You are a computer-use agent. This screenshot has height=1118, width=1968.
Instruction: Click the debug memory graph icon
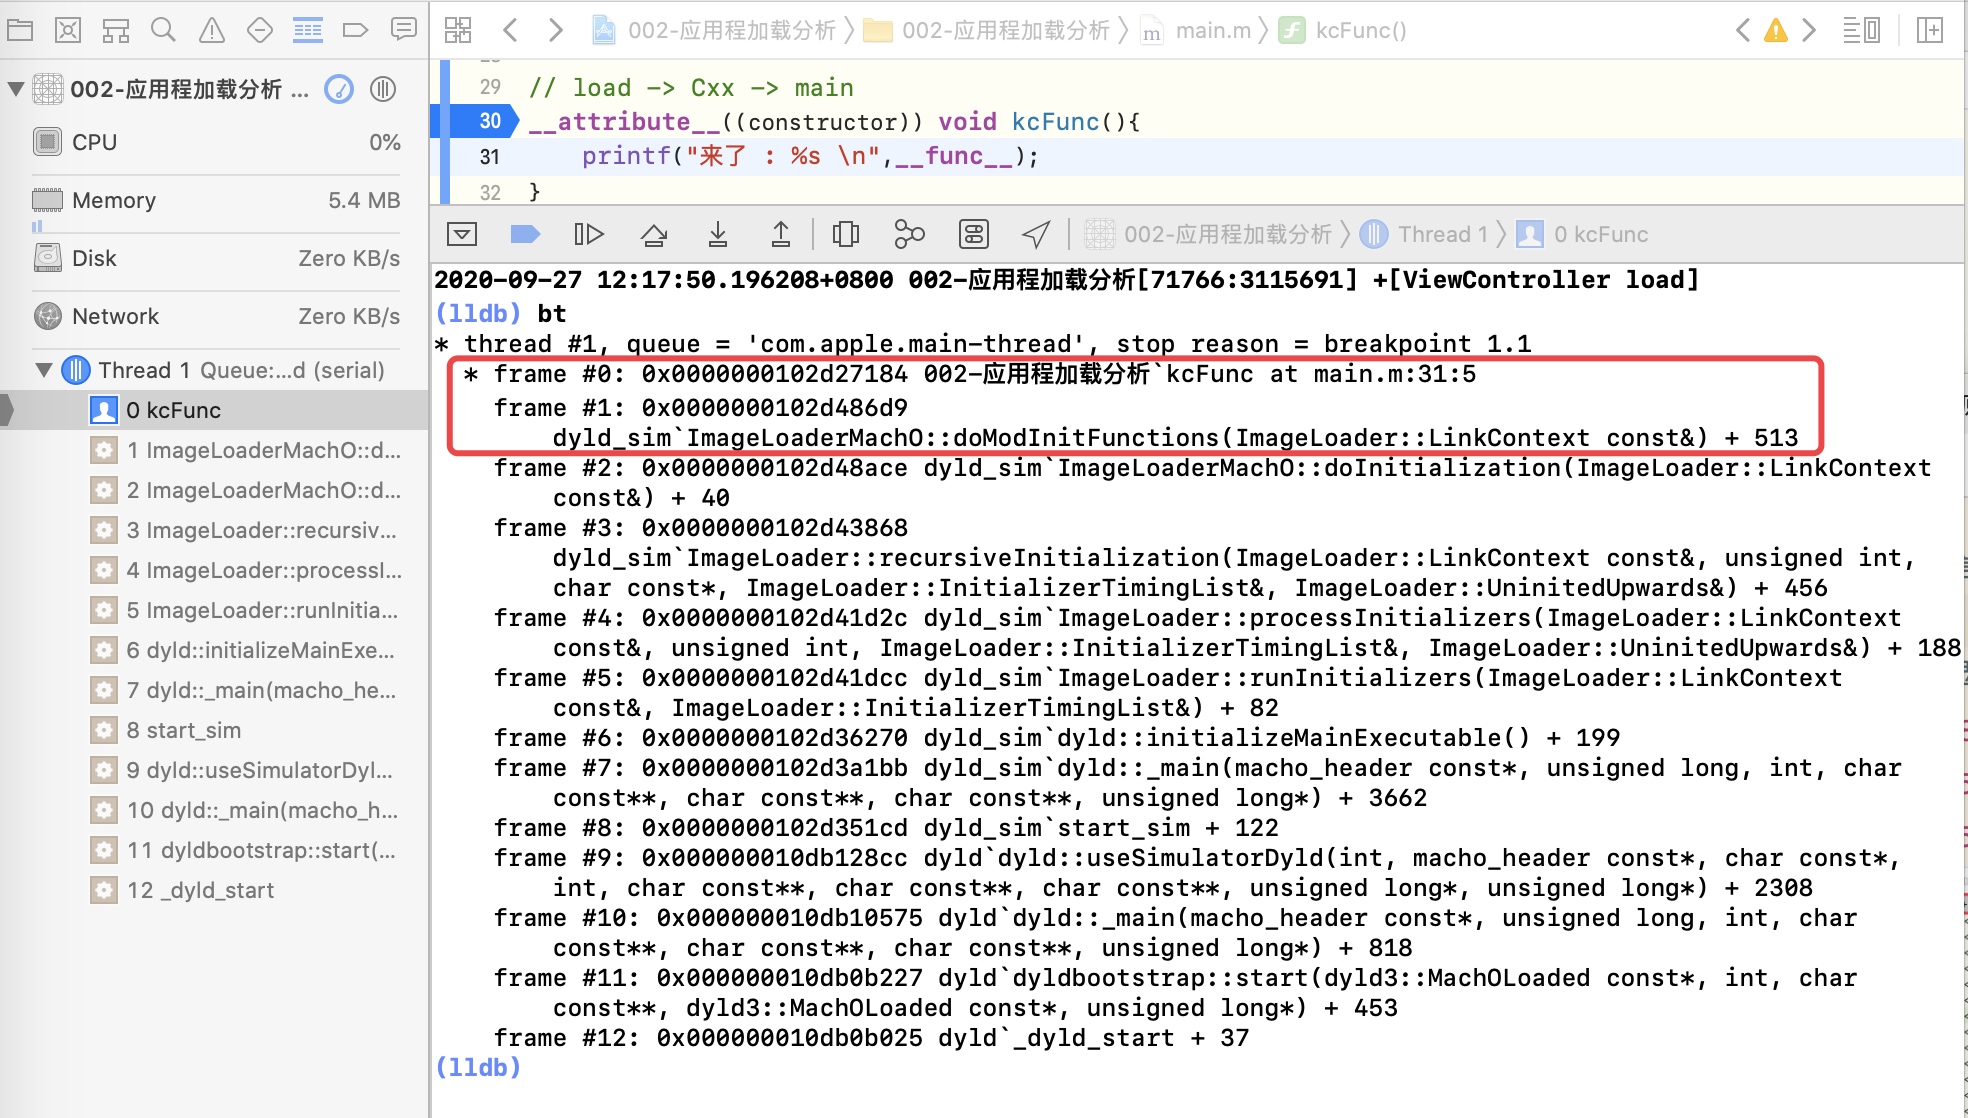click(907, 234)
